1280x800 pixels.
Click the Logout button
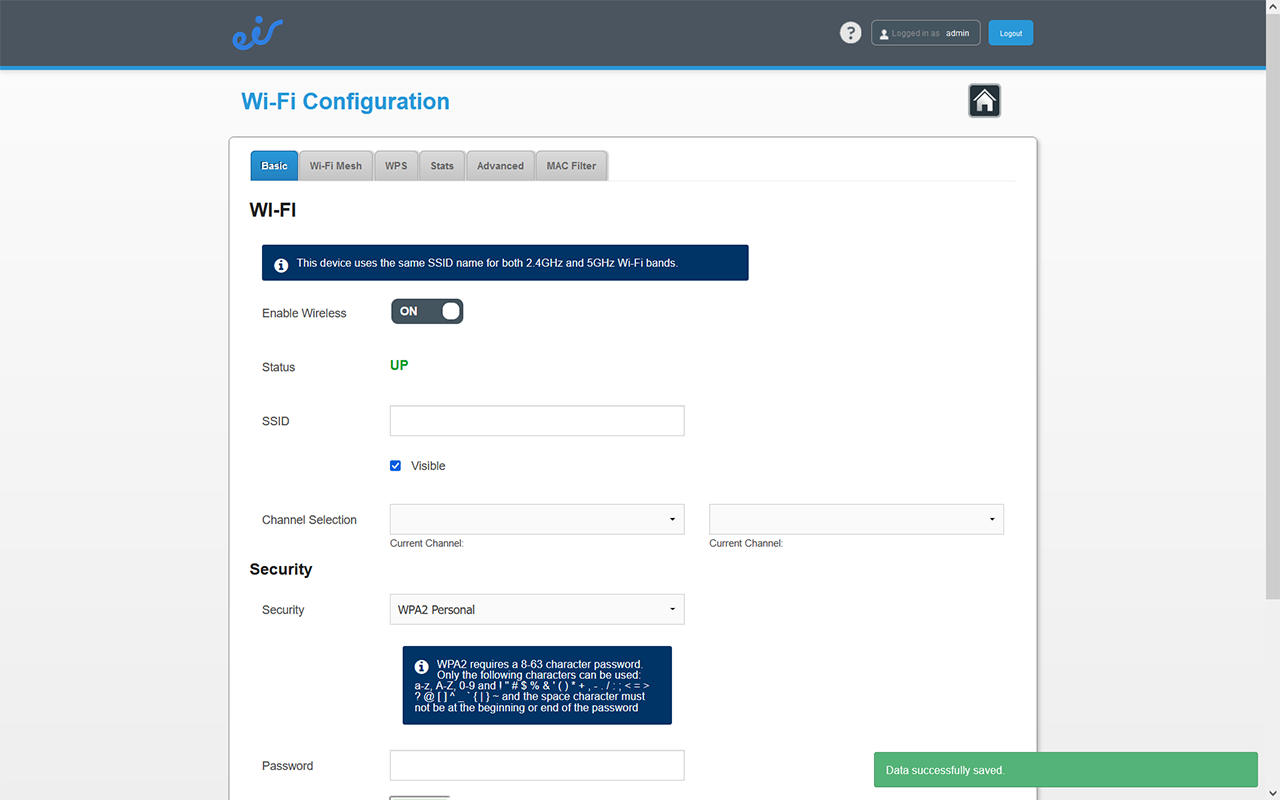click(x=1010, y=33)
